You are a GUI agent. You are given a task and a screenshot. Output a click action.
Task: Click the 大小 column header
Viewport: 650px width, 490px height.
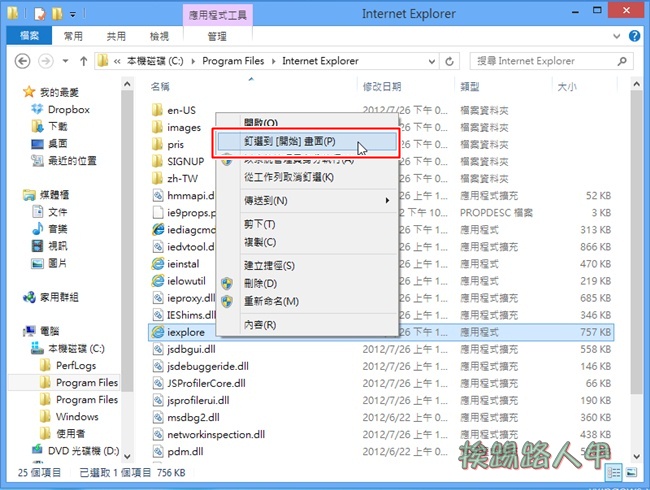(x=567, y=86)
